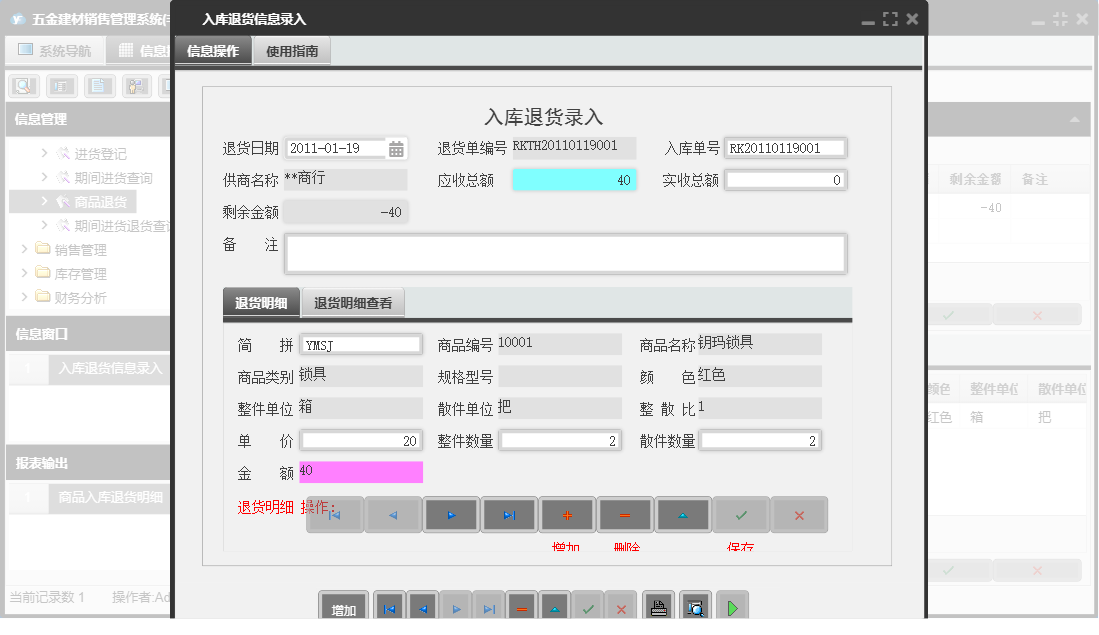The image size is (1099, 635).
Task: Open print preview via magnifier icon at bottom
Action: click(692, 605)
